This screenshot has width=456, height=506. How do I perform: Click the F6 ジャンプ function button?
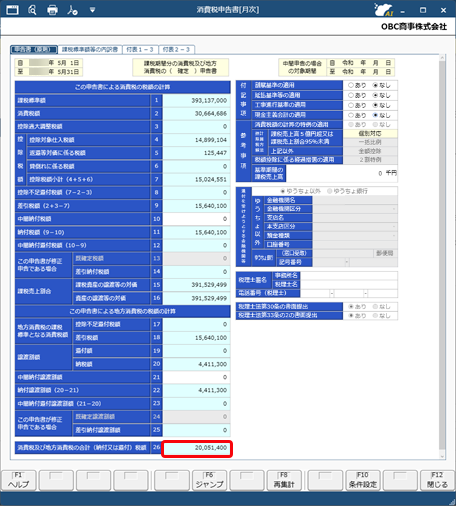[209, 480]
